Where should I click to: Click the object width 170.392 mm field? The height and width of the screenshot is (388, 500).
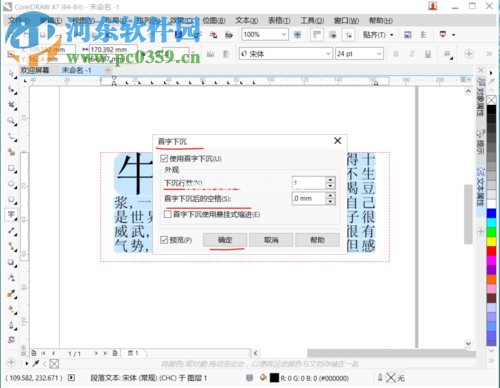coord(113,49)
